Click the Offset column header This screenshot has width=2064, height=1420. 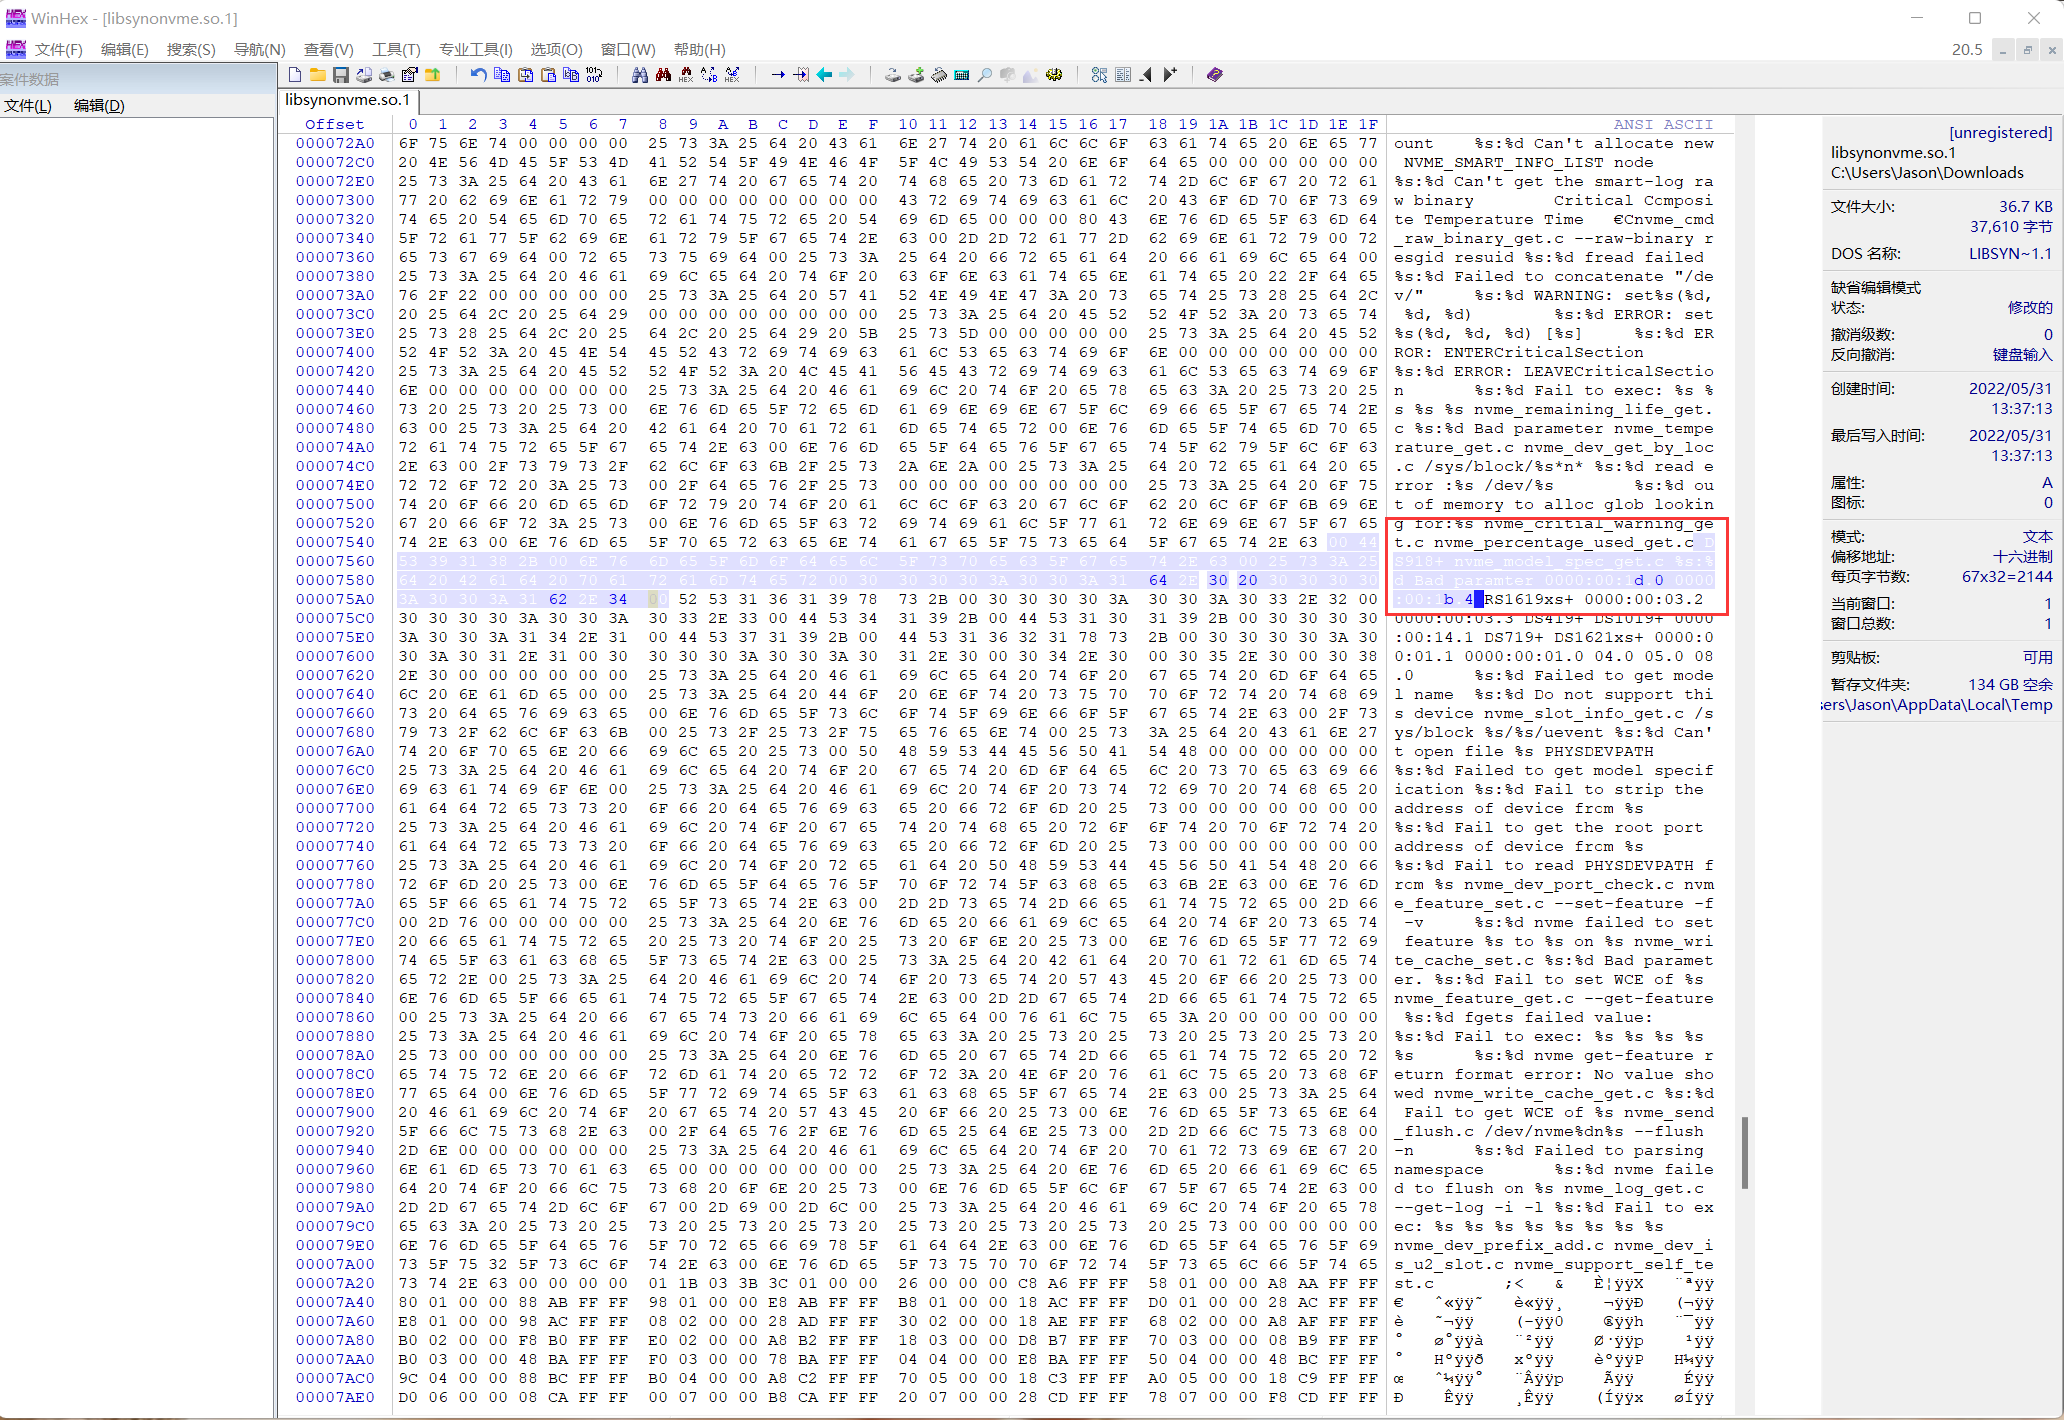(x=334, y=124)
